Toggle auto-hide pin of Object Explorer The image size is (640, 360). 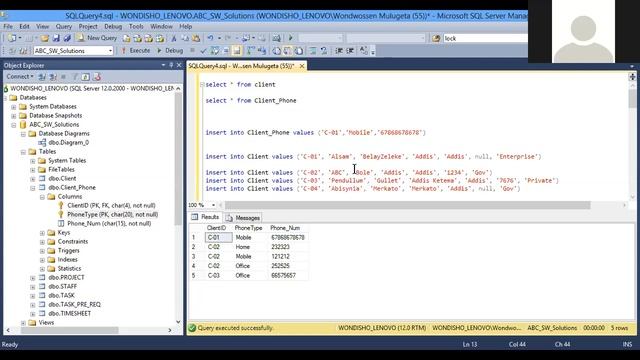tap(171, 65)
